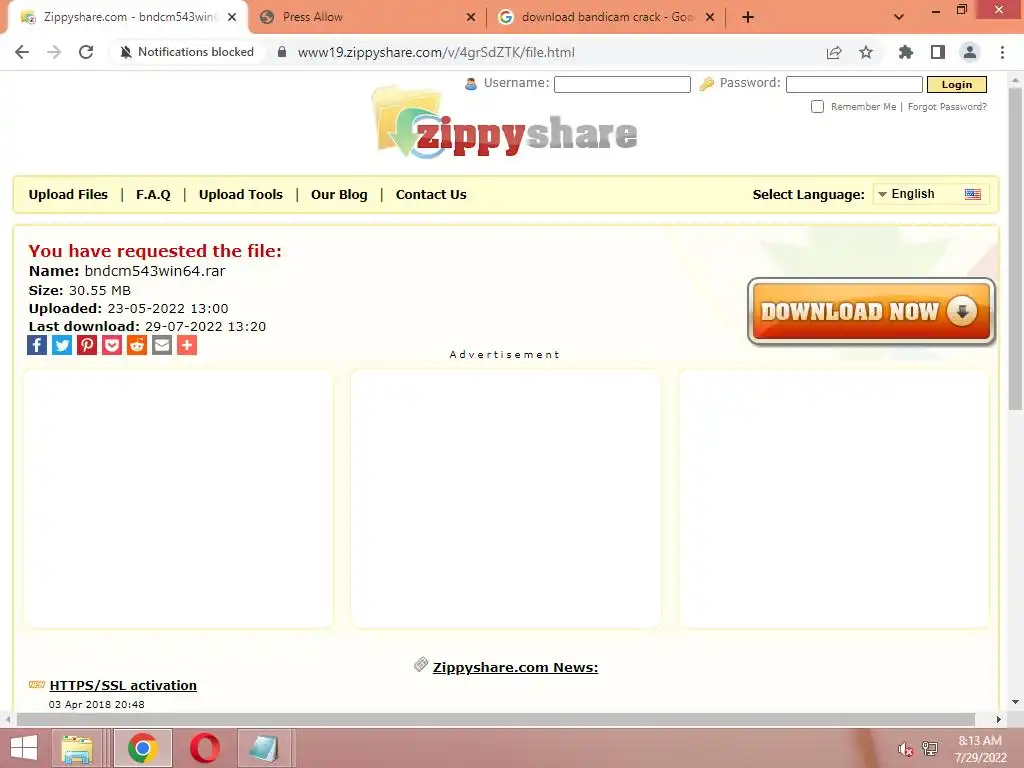The height and width of the screenshot is (768, 1024).
Task: Share file link via email icon
Action: (162, 345)
